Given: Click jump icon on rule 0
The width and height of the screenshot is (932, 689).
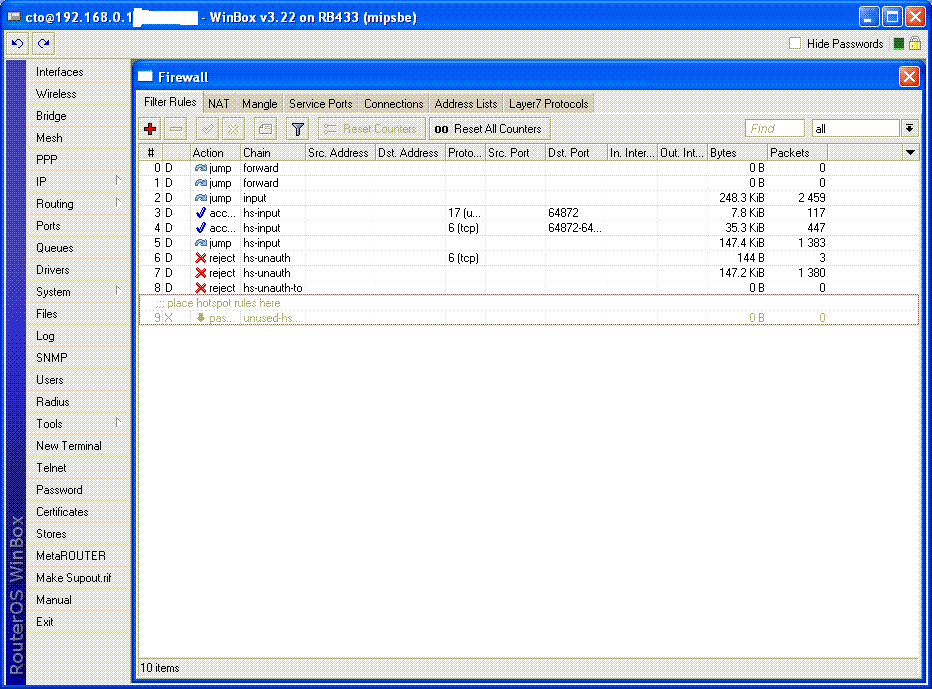Looking at the screenshot, I should 201,168.
